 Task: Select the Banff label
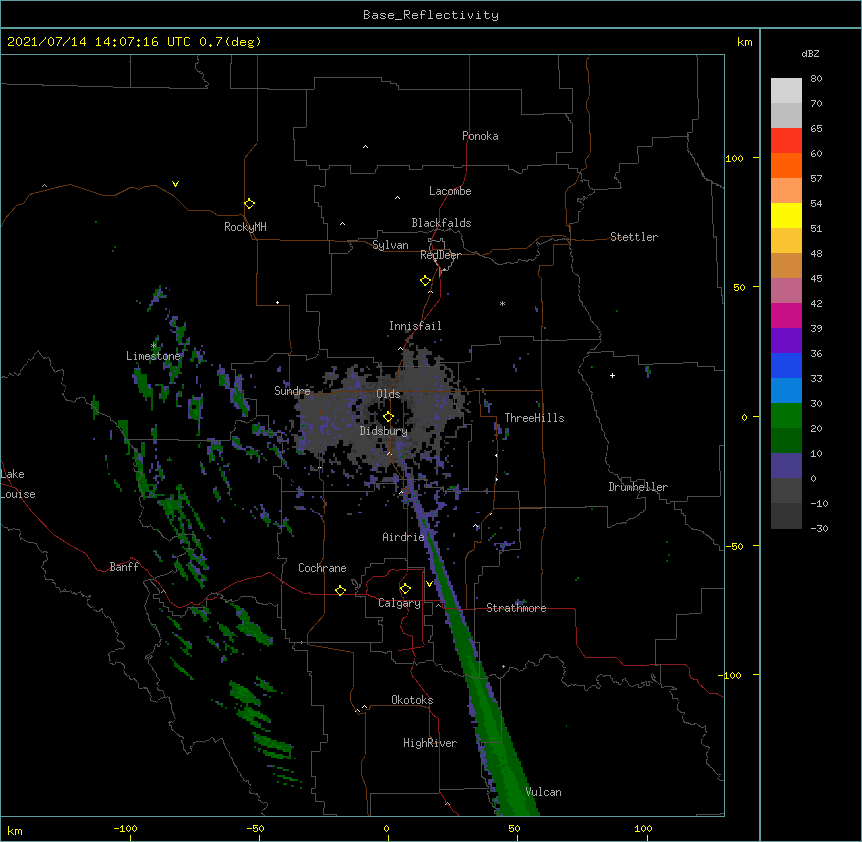pos(124,567)
